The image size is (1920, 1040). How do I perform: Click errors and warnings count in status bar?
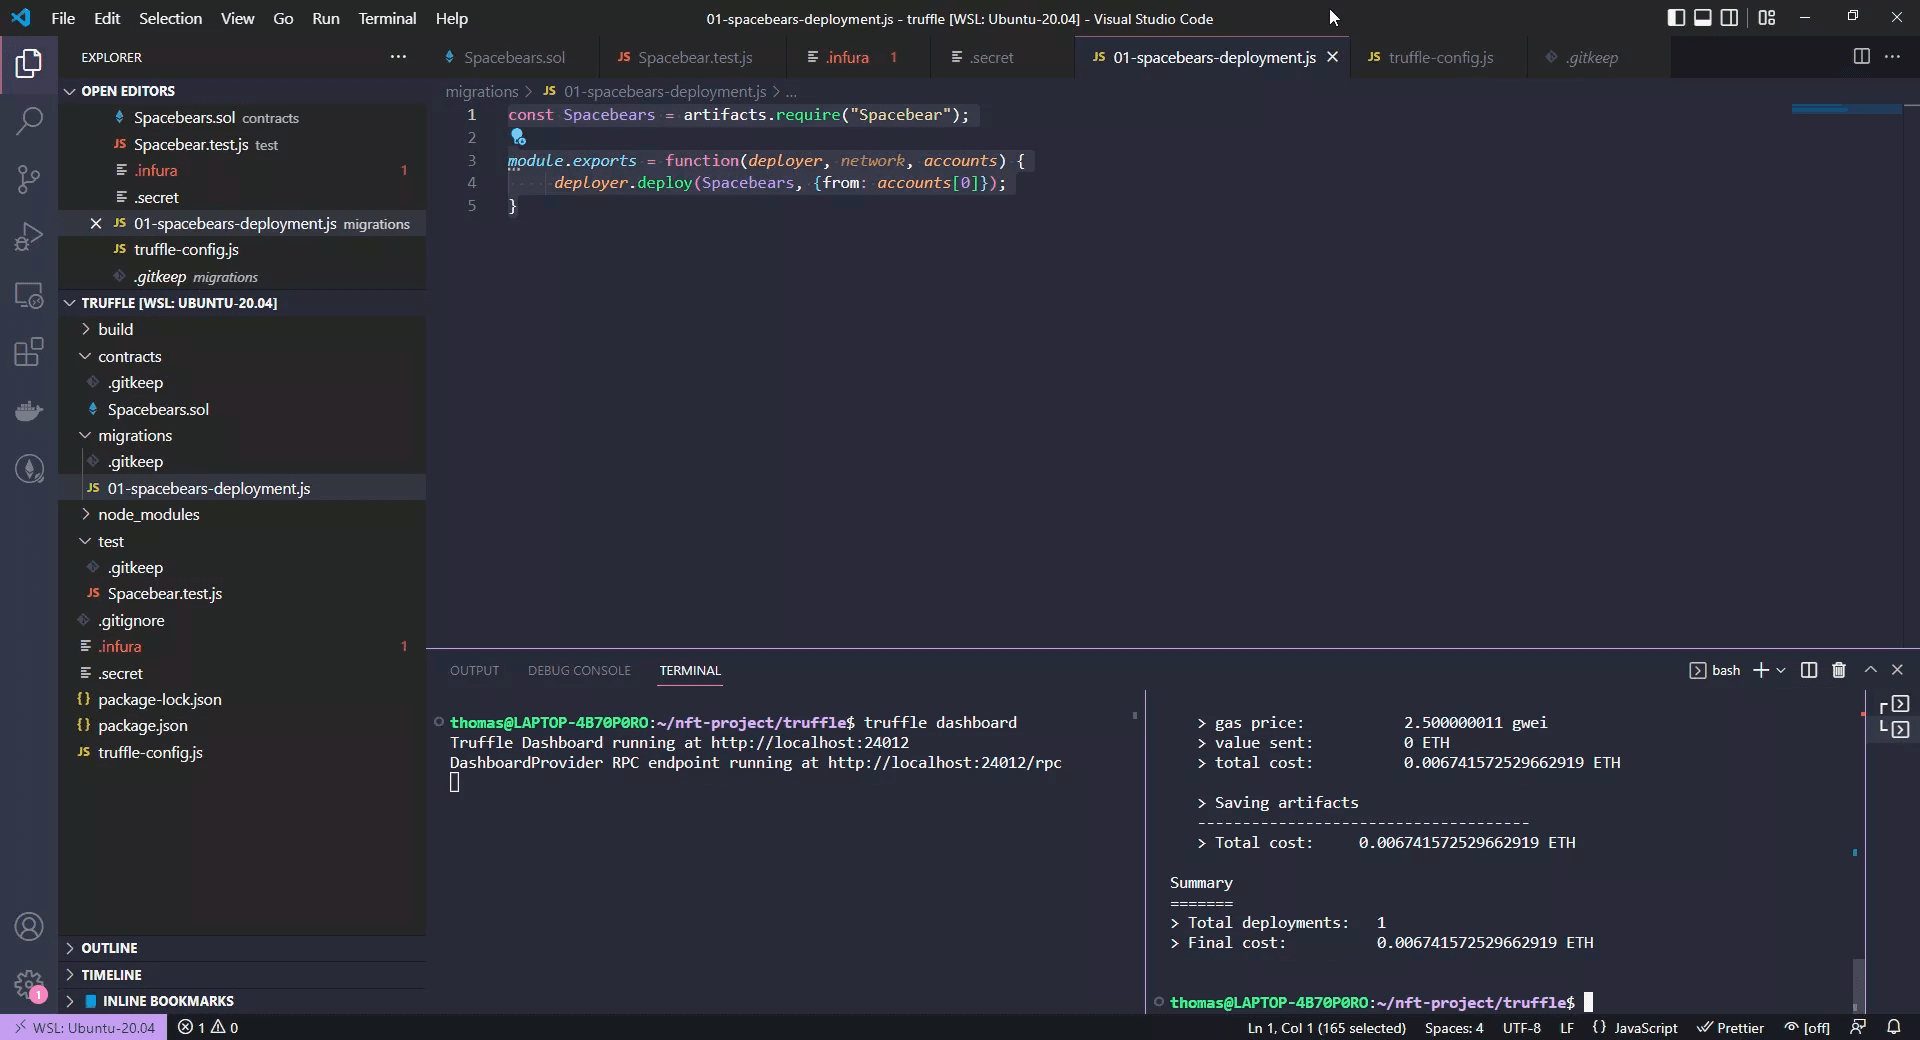208,1027
